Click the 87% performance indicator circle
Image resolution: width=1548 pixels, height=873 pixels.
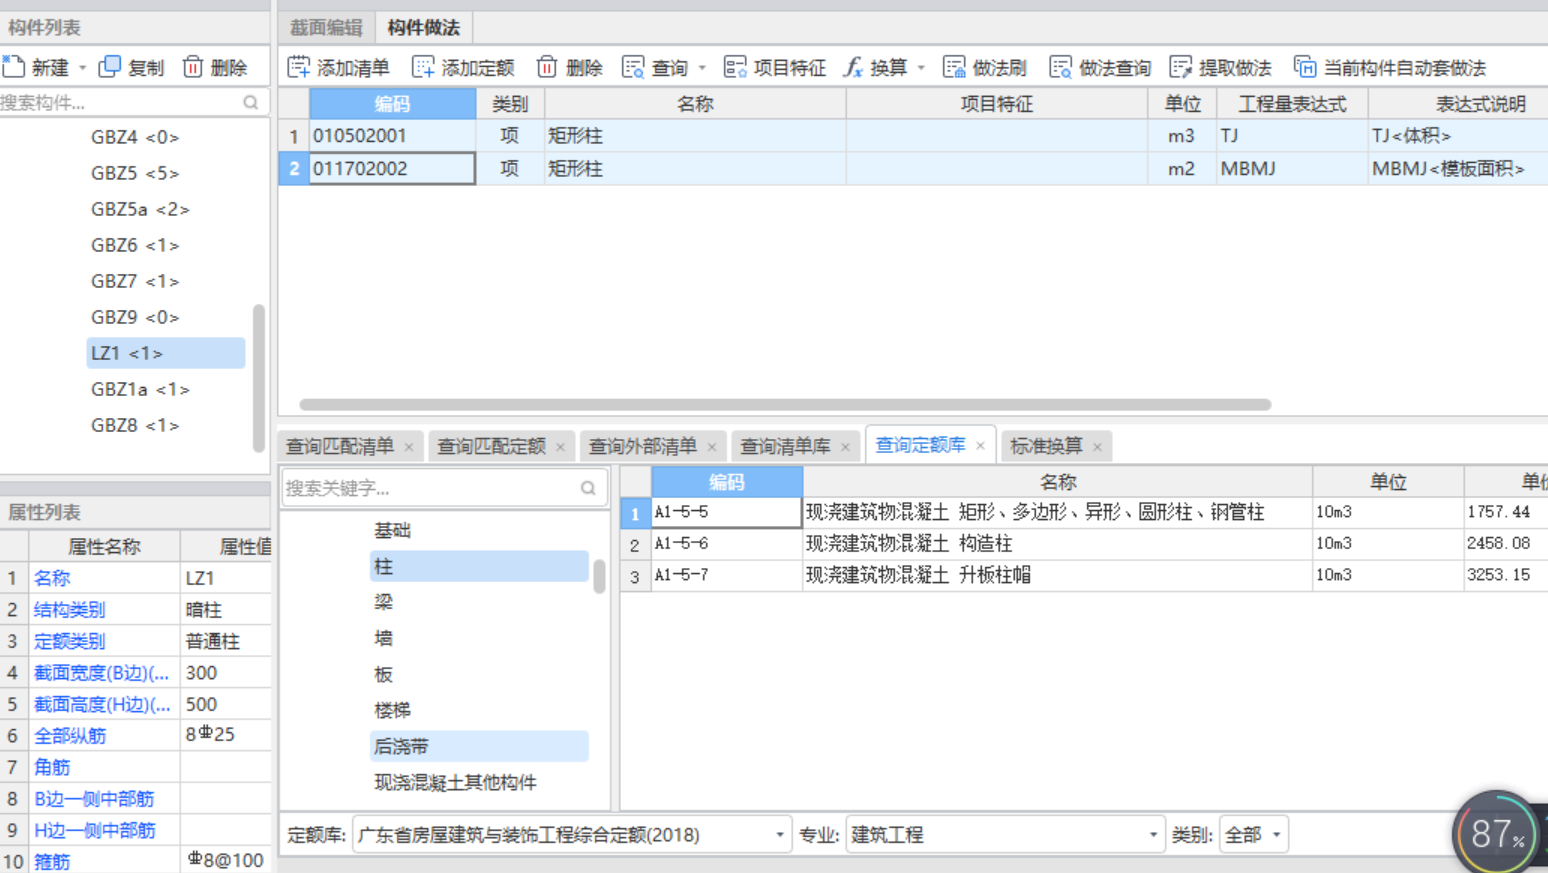[x=1497, y=833]
